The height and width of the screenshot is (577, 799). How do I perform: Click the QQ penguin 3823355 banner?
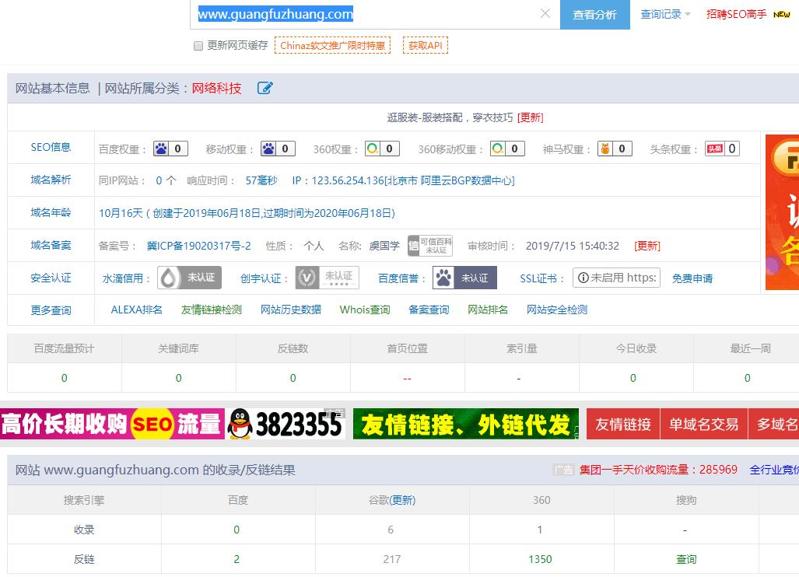(286, 424)
